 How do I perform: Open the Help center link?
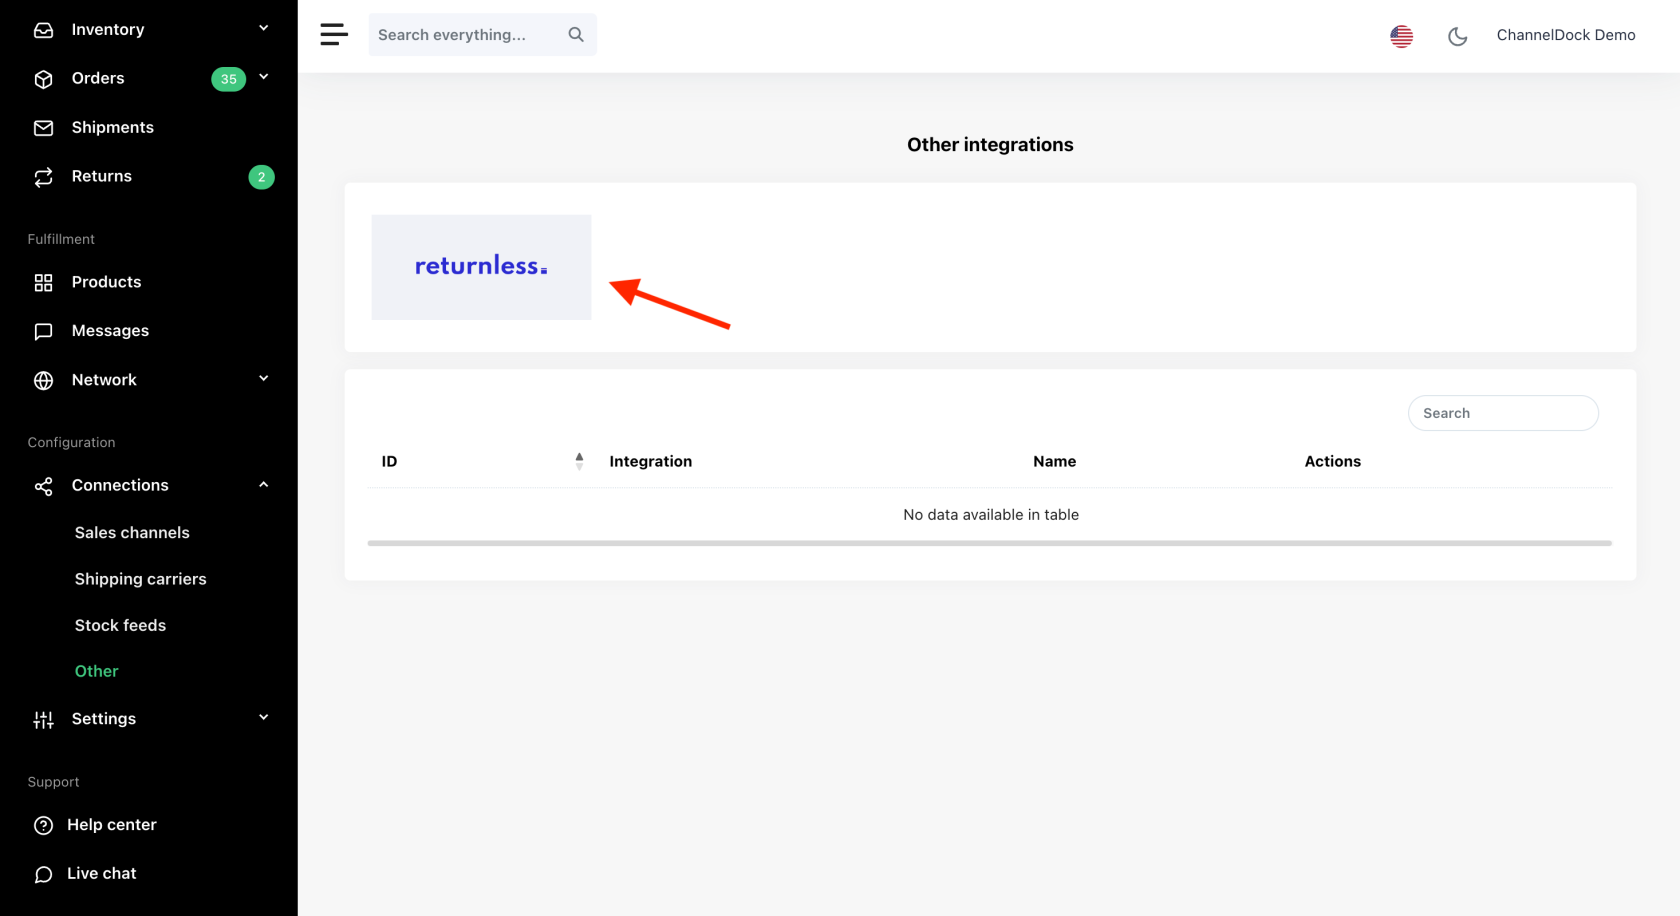click(x=112, y=825)
